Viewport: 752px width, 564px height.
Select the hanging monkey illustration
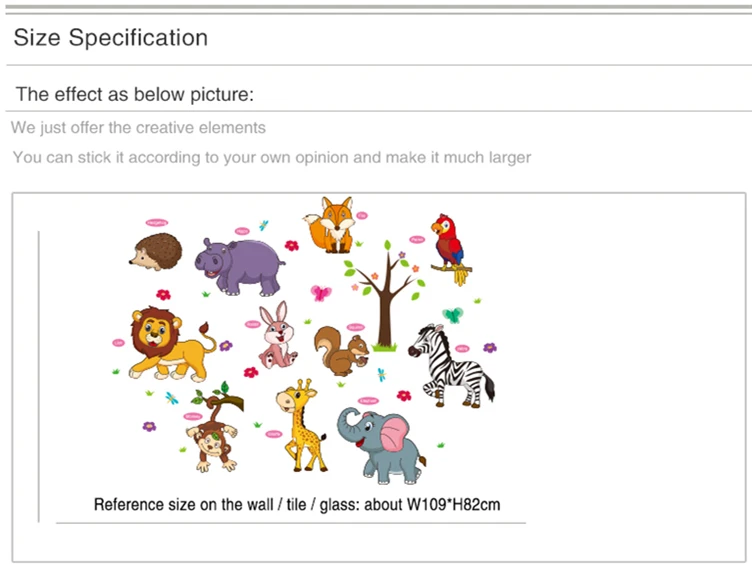215,427
